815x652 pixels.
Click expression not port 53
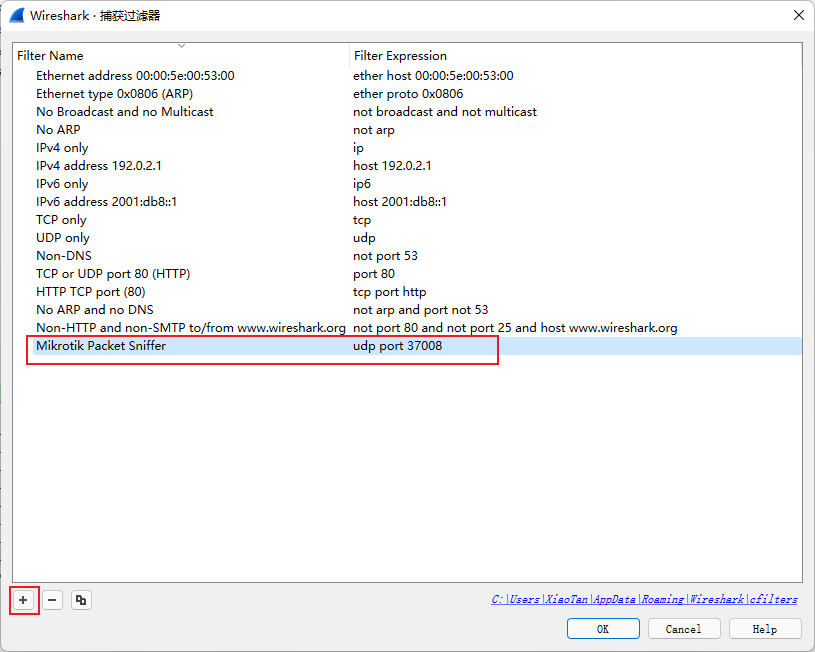click(385, 256)
